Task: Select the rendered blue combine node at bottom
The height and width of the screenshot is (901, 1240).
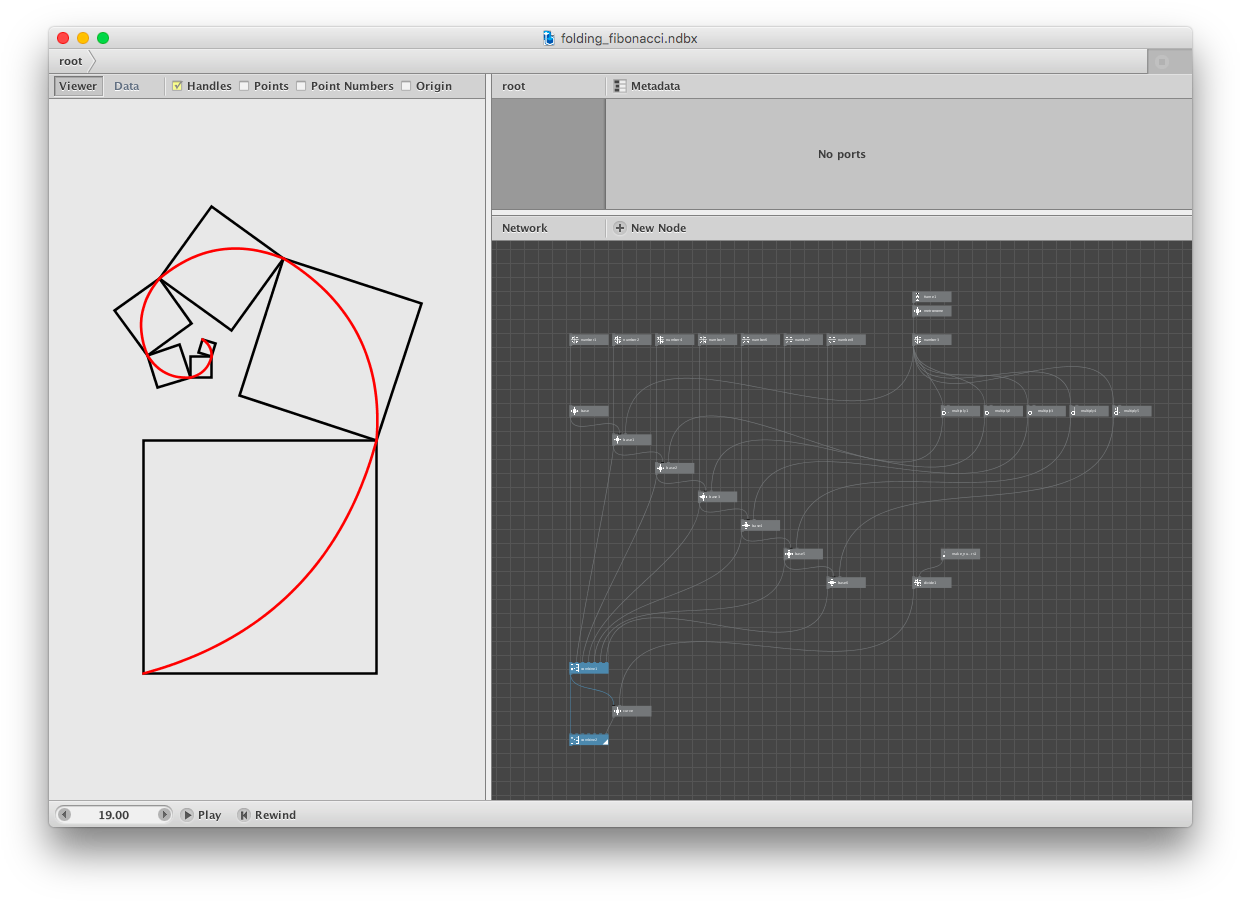Action: click(x=589, y=740)
